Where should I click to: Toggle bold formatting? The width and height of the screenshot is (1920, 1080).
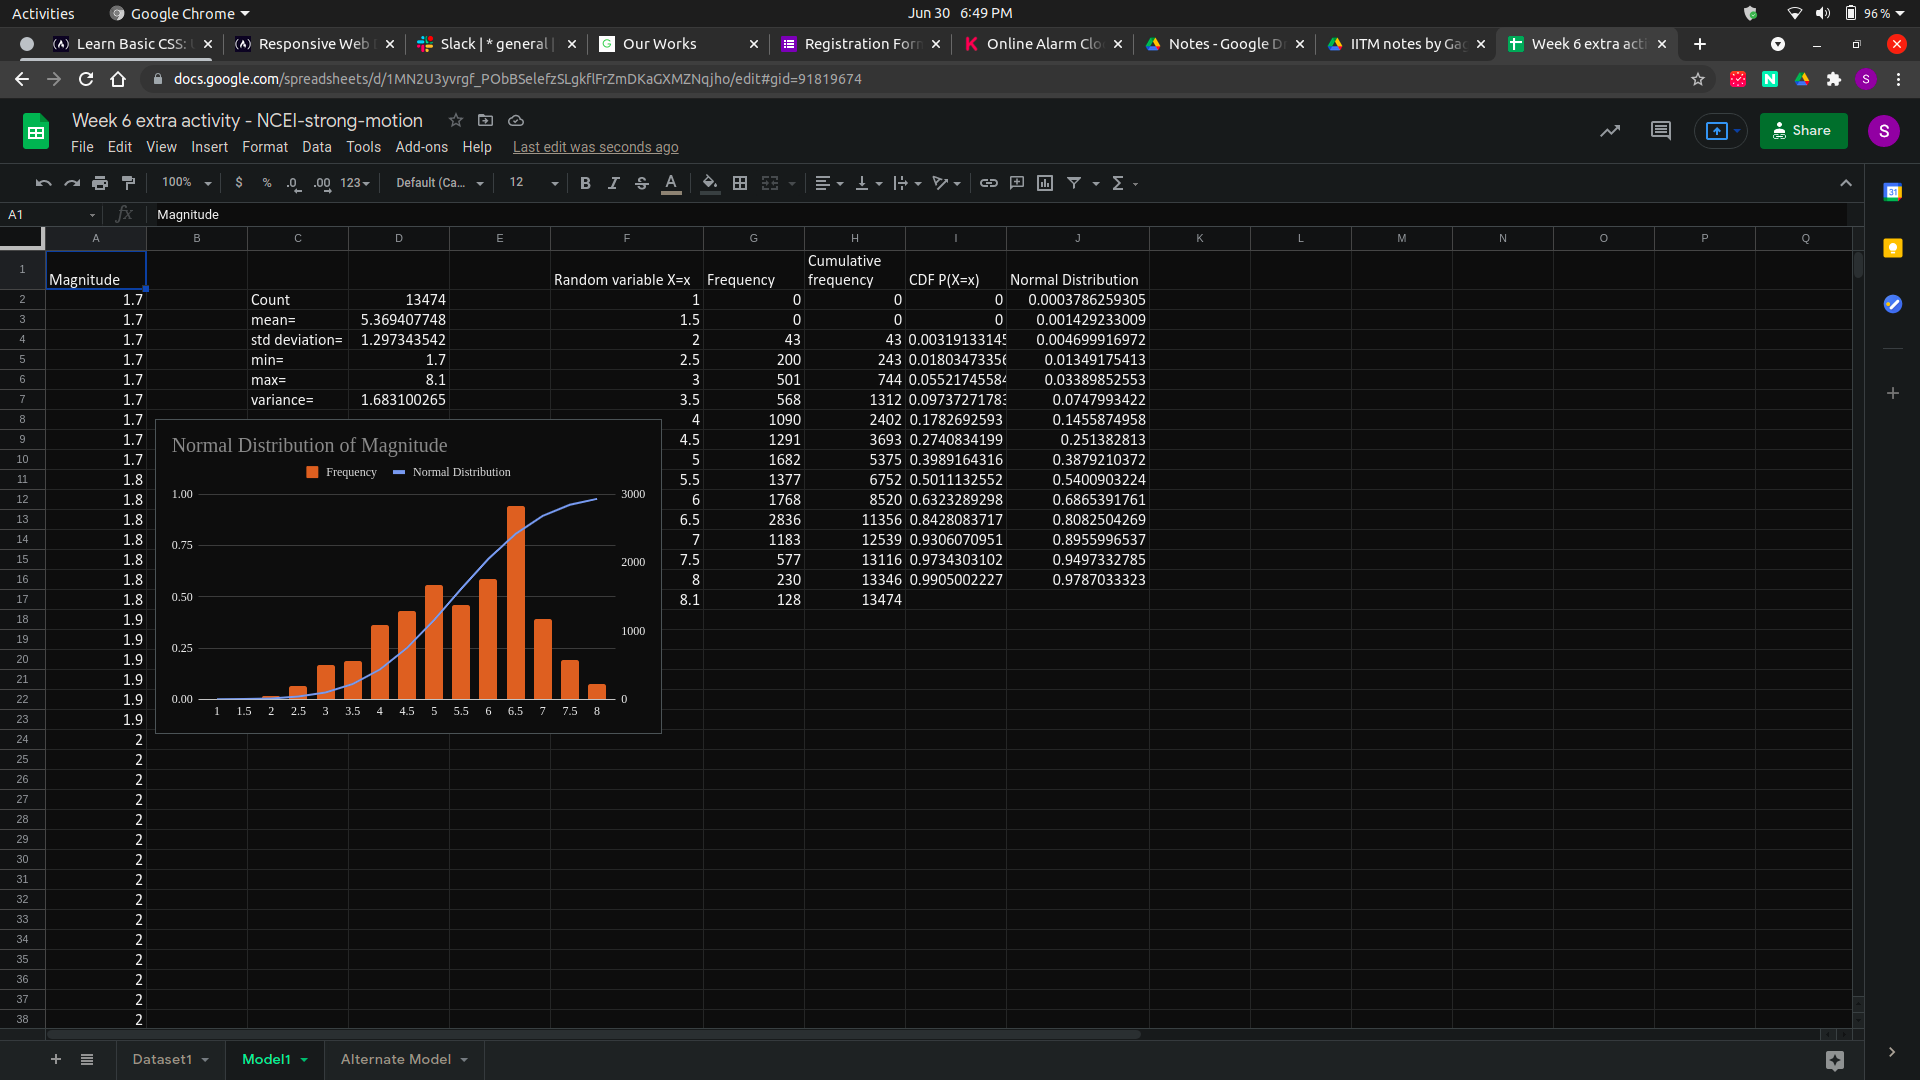(585, 183)
